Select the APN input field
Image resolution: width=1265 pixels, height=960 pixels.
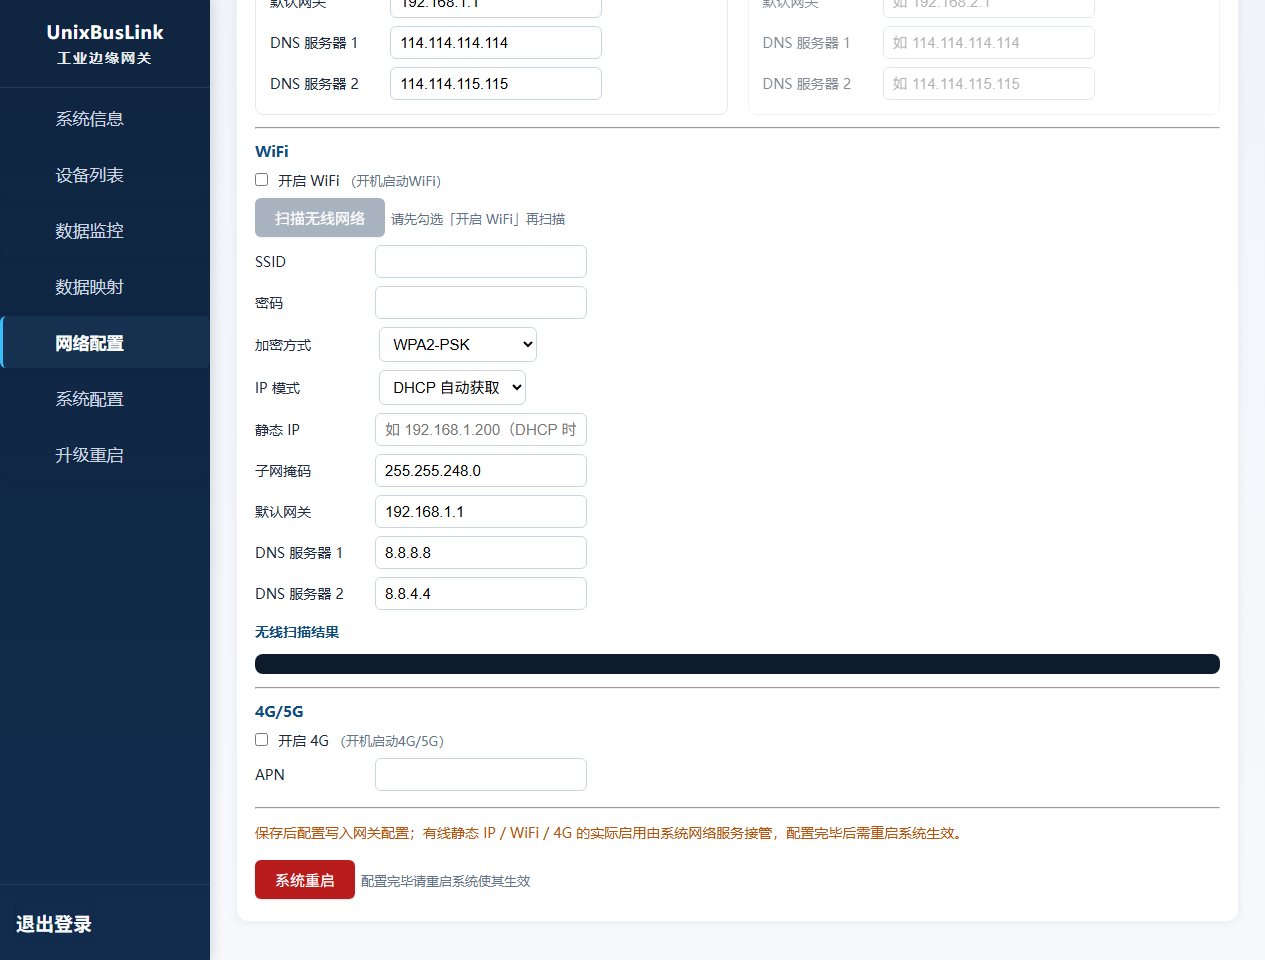point(481,775)
